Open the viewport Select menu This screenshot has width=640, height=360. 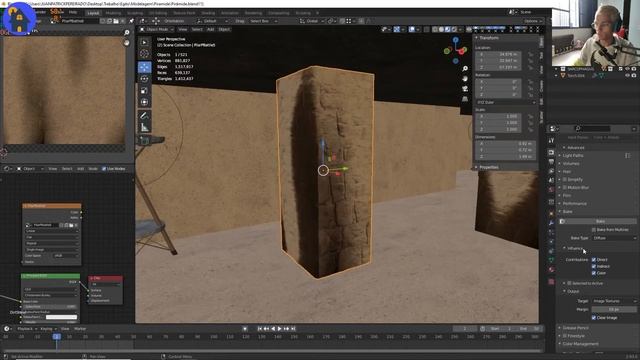point(197,29)
